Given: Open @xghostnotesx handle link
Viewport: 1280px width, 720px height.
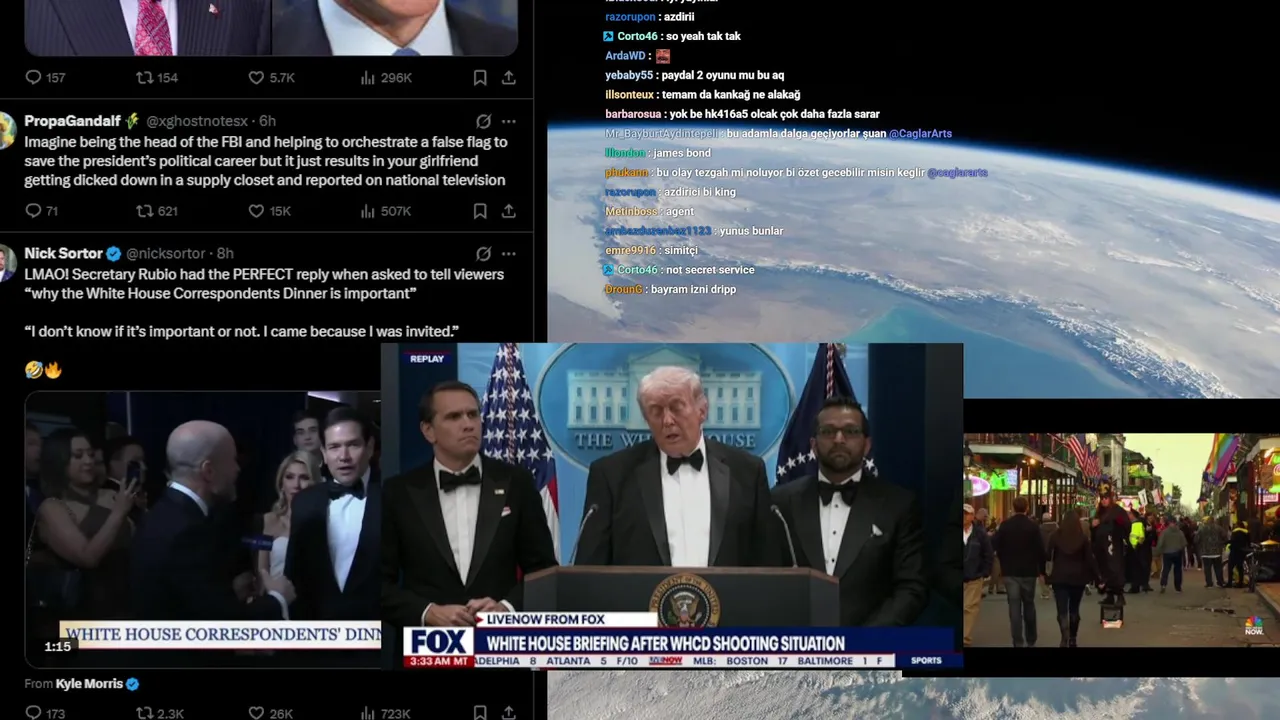Looking at the screenshot, I should coord(197,121).
